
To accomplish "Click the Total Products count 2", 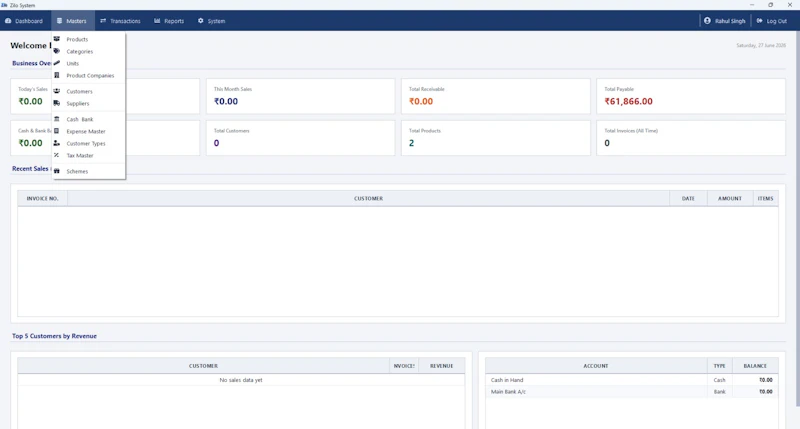I will (x=411, y=143).
